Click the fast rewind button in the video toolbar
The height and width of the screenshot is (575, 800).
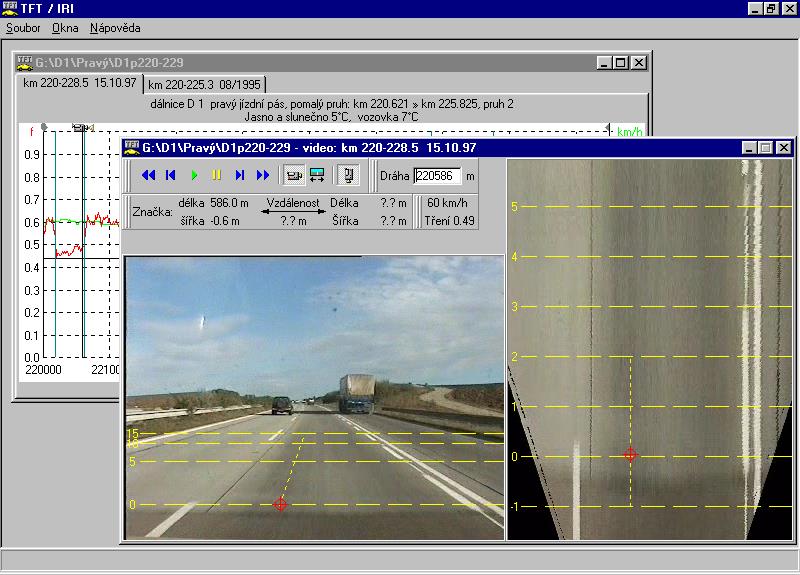tap(148, 176)
